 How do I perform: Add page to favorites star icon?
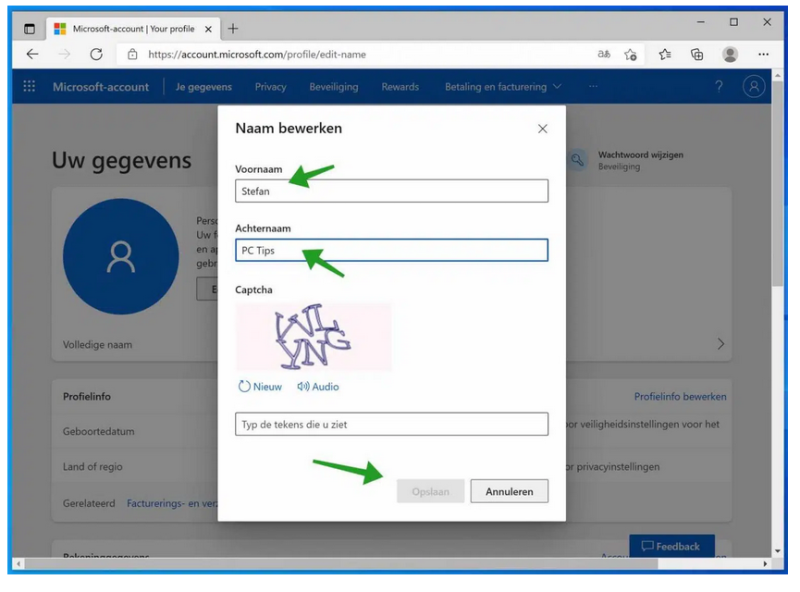(631, 54)
